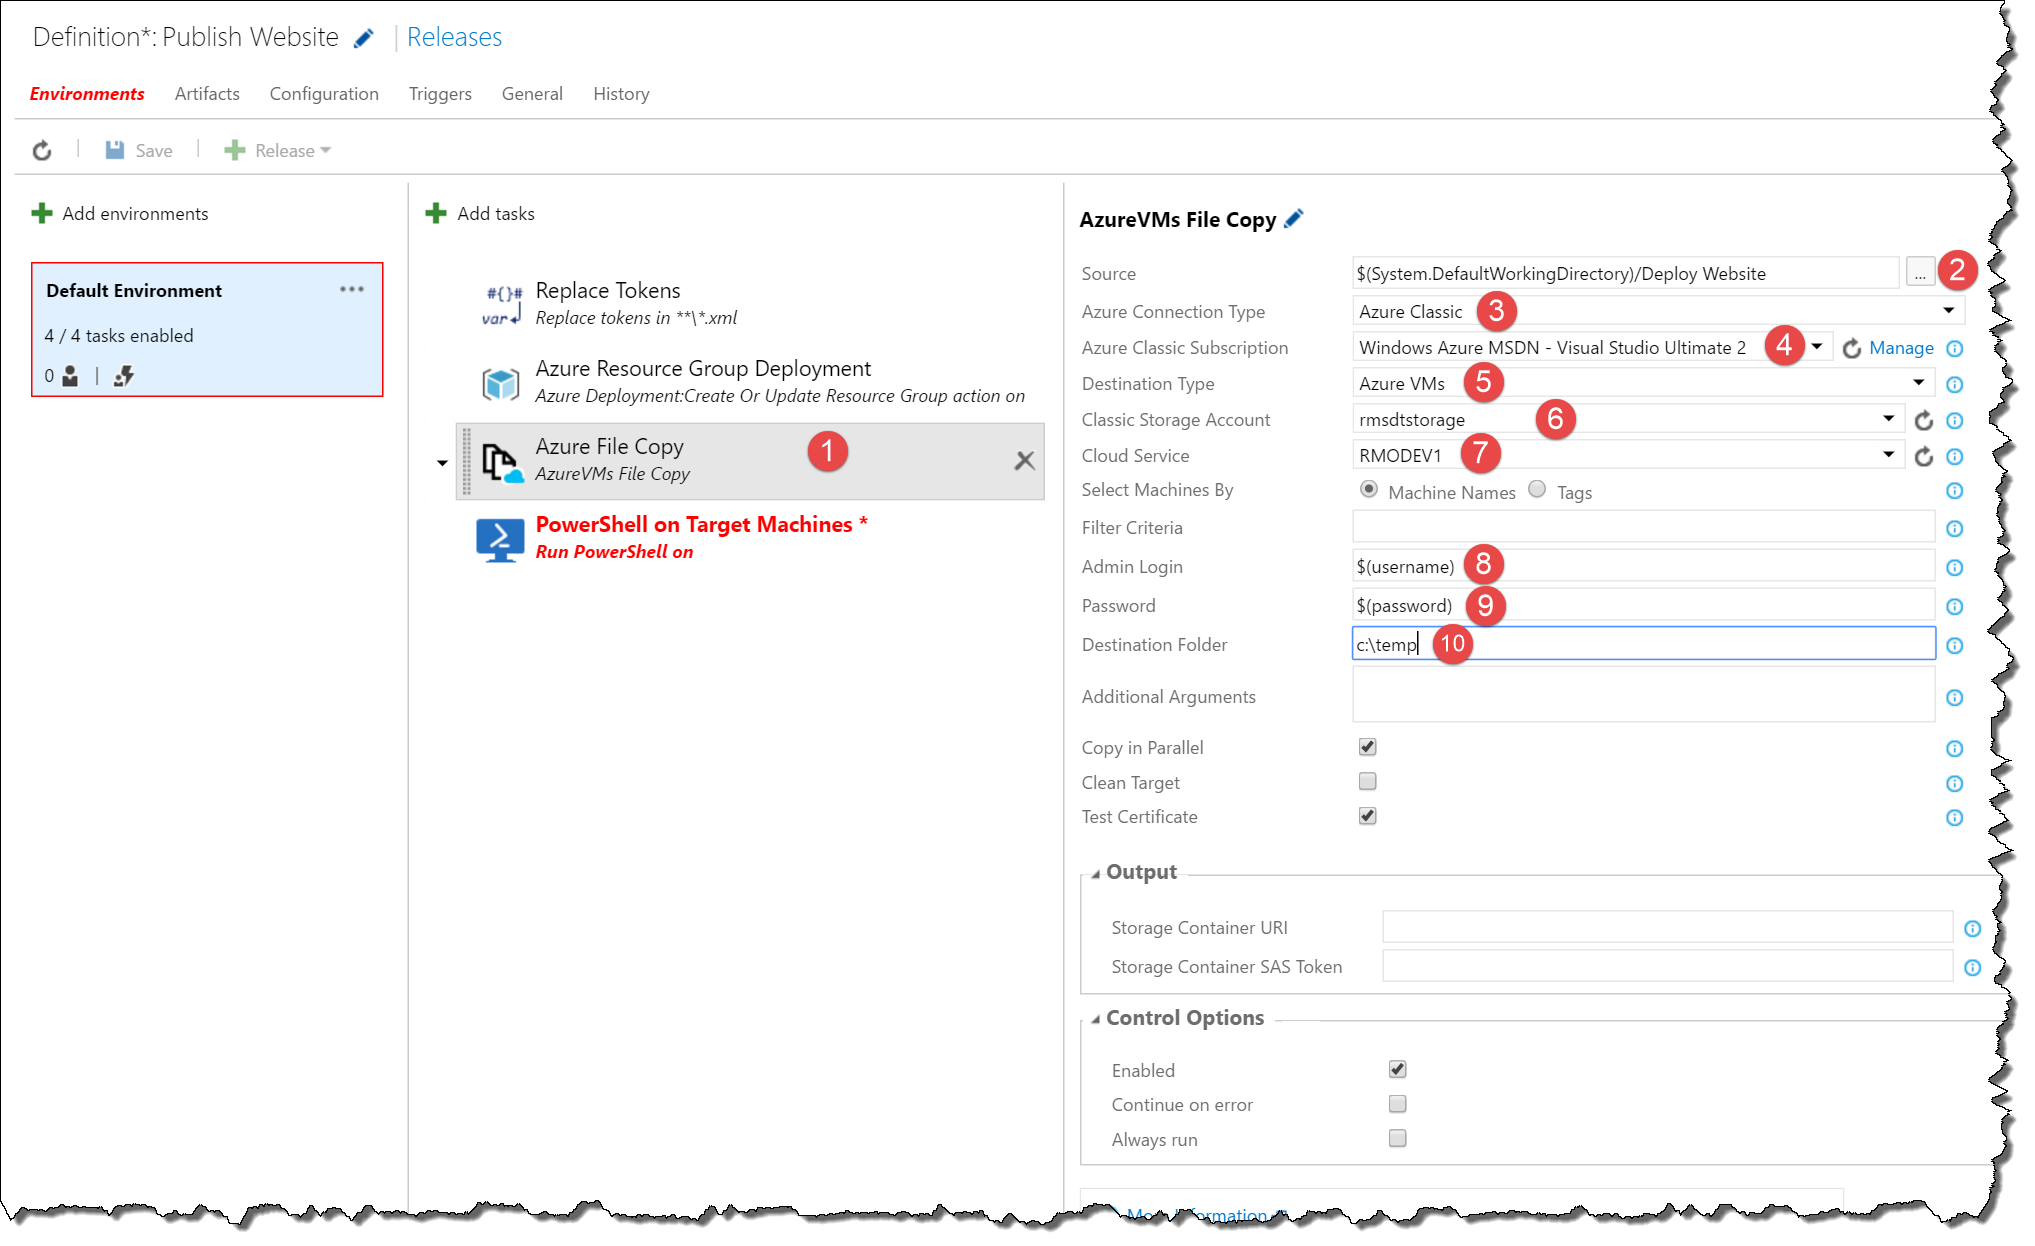This screenshot has width=2035, height=1246.
Task: Click the Manage subscription link
Action: pos(1901,348)
